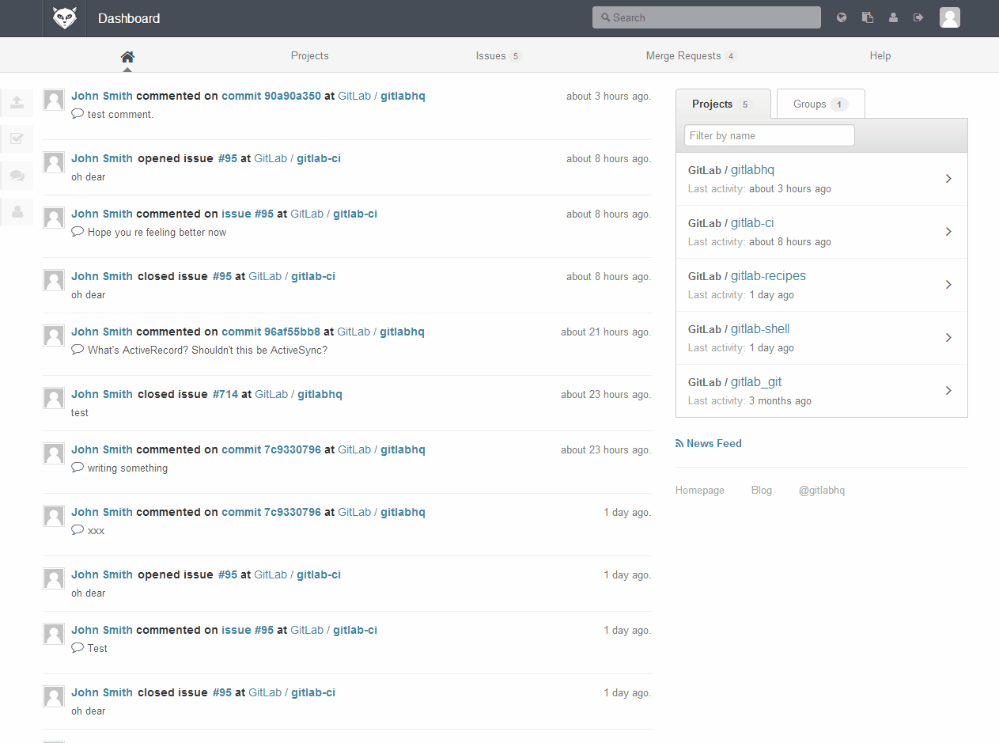The image size is (999, 743).
Task: Expand the GitLab / gitlab-recipes project chevron
Action: [x=948, y=284]
